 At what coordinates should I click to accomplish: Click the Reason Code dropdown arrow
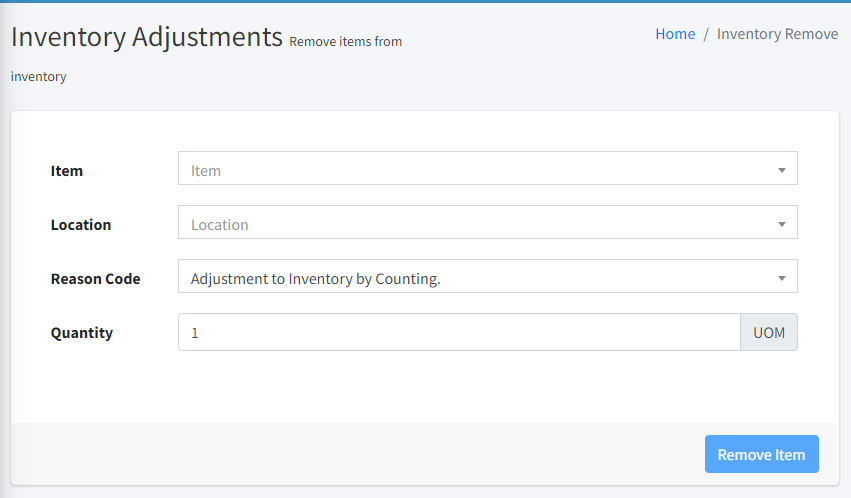coord(781,278)
